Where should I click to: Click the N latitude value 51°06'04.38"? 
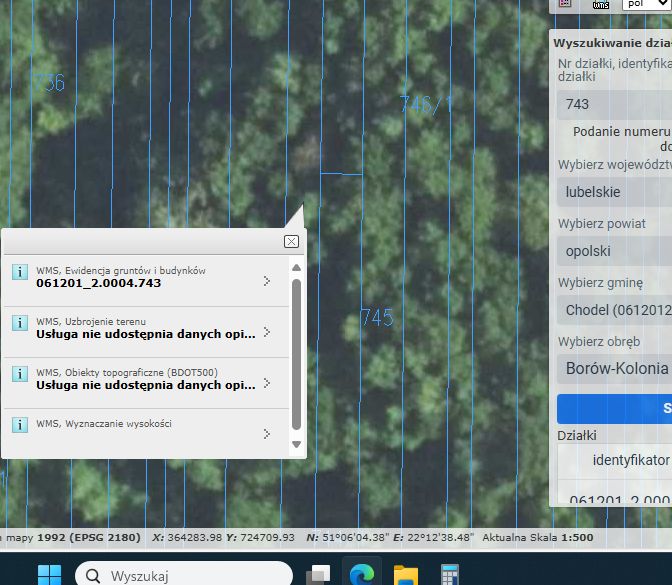(x=356, y=537)
